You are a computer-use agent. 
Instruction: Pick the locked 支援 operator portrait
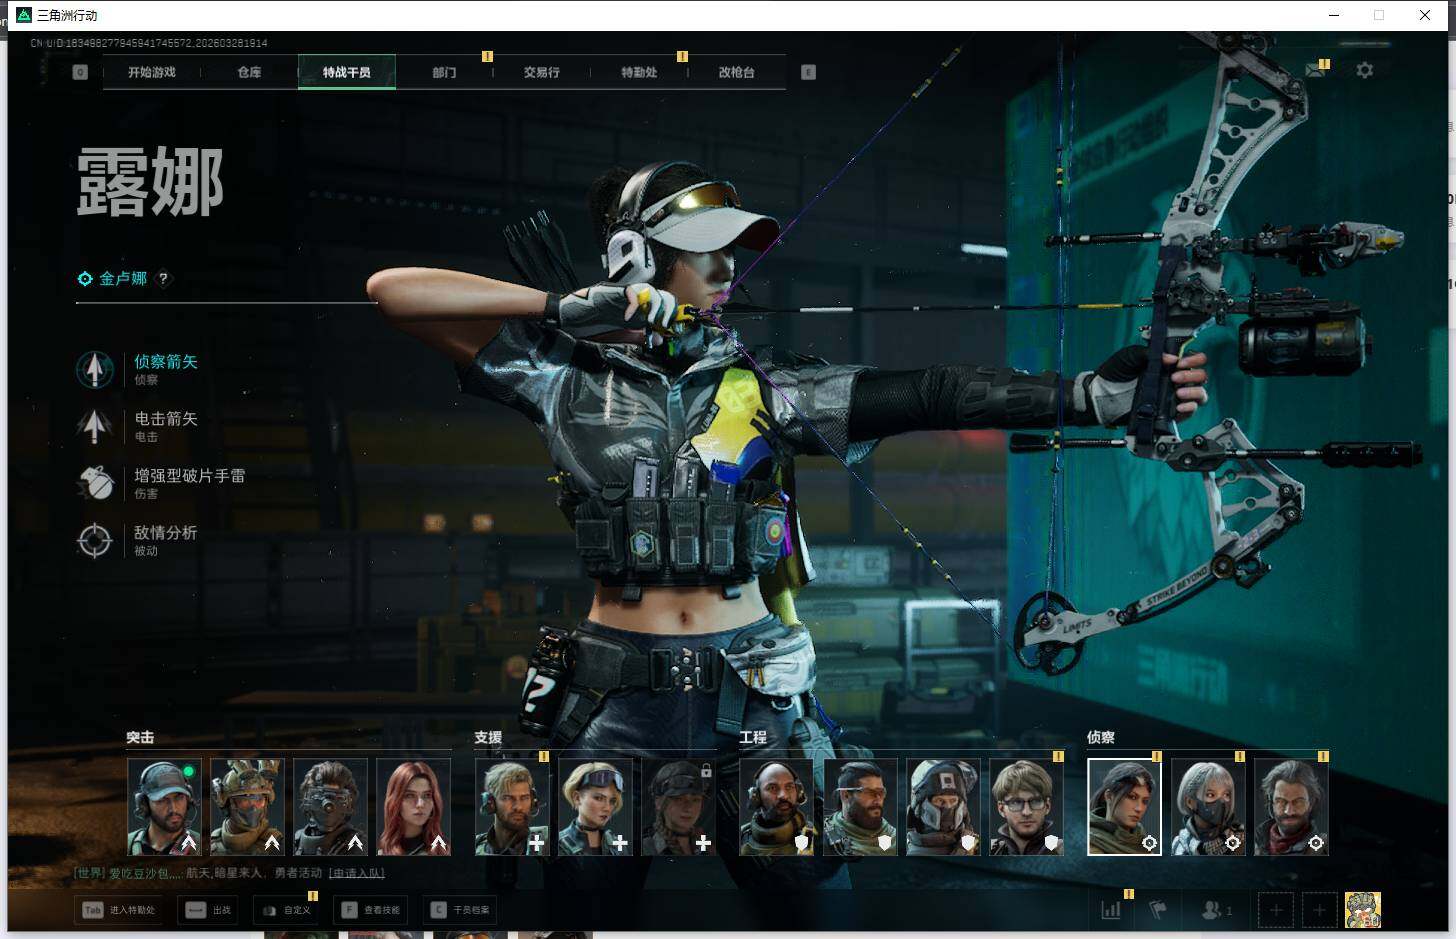point(678,806)
